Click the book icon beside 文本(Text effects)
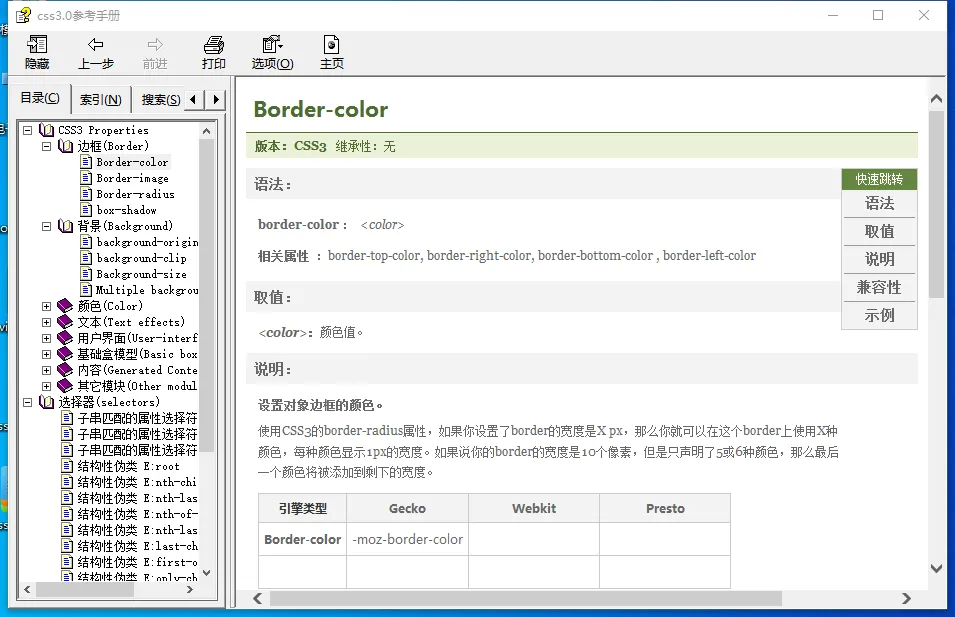 [x=65, y=322]
